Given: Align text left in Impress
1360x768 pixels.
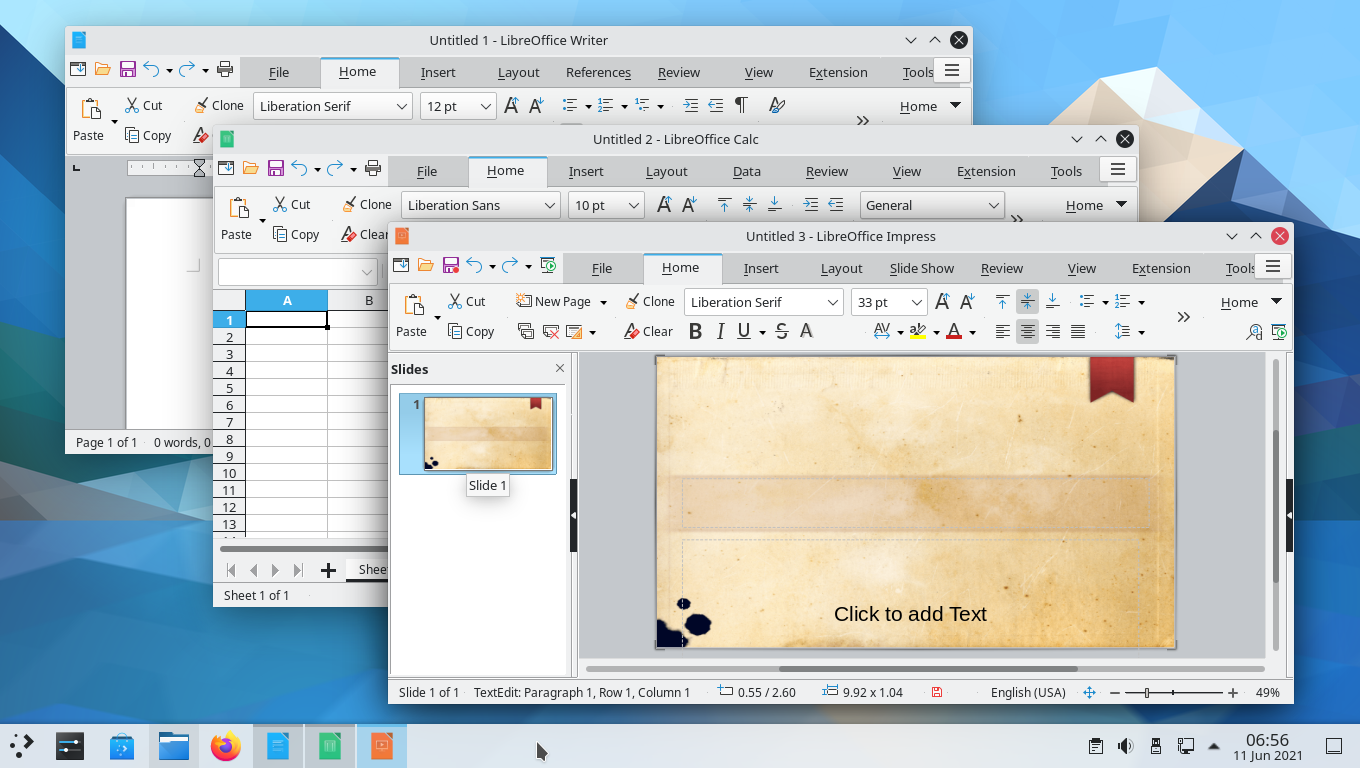Looking at the screenshot, I should coord(1003,331).
